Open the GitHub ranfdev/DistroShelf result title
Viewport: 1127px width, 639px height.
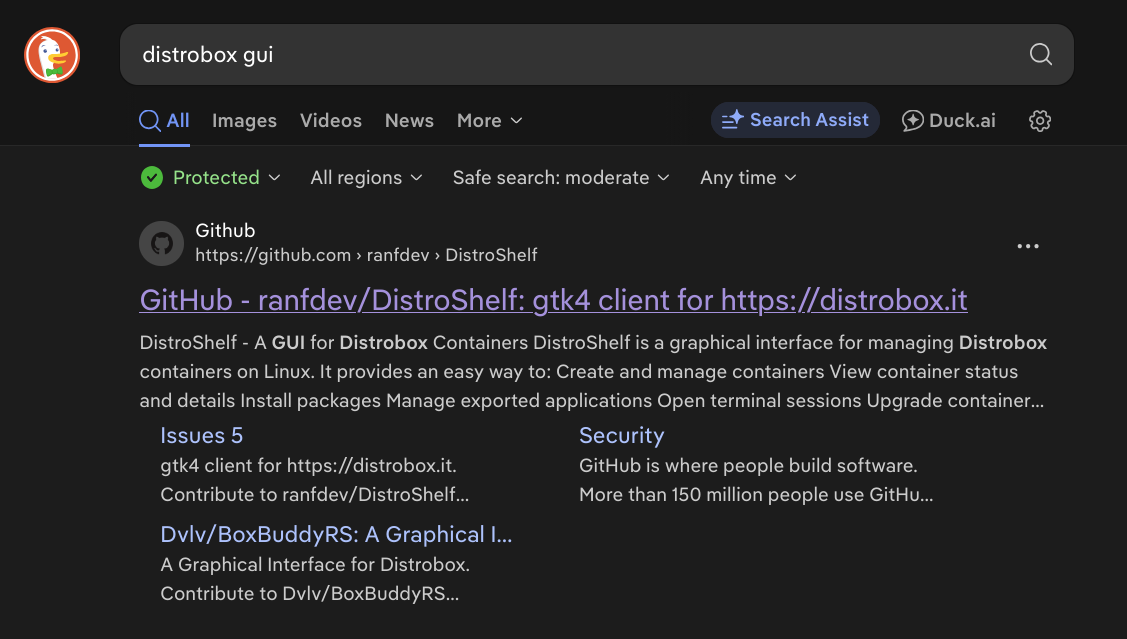[x=553, y=300]
